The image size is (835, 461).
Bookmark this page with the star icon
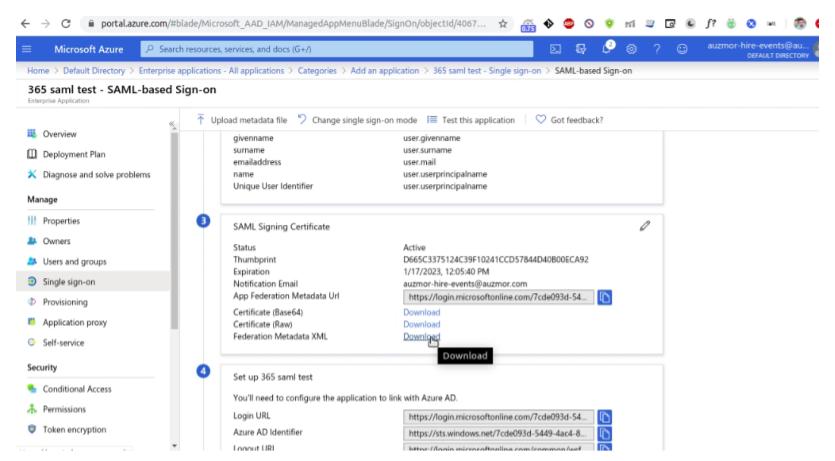(503, 23)
